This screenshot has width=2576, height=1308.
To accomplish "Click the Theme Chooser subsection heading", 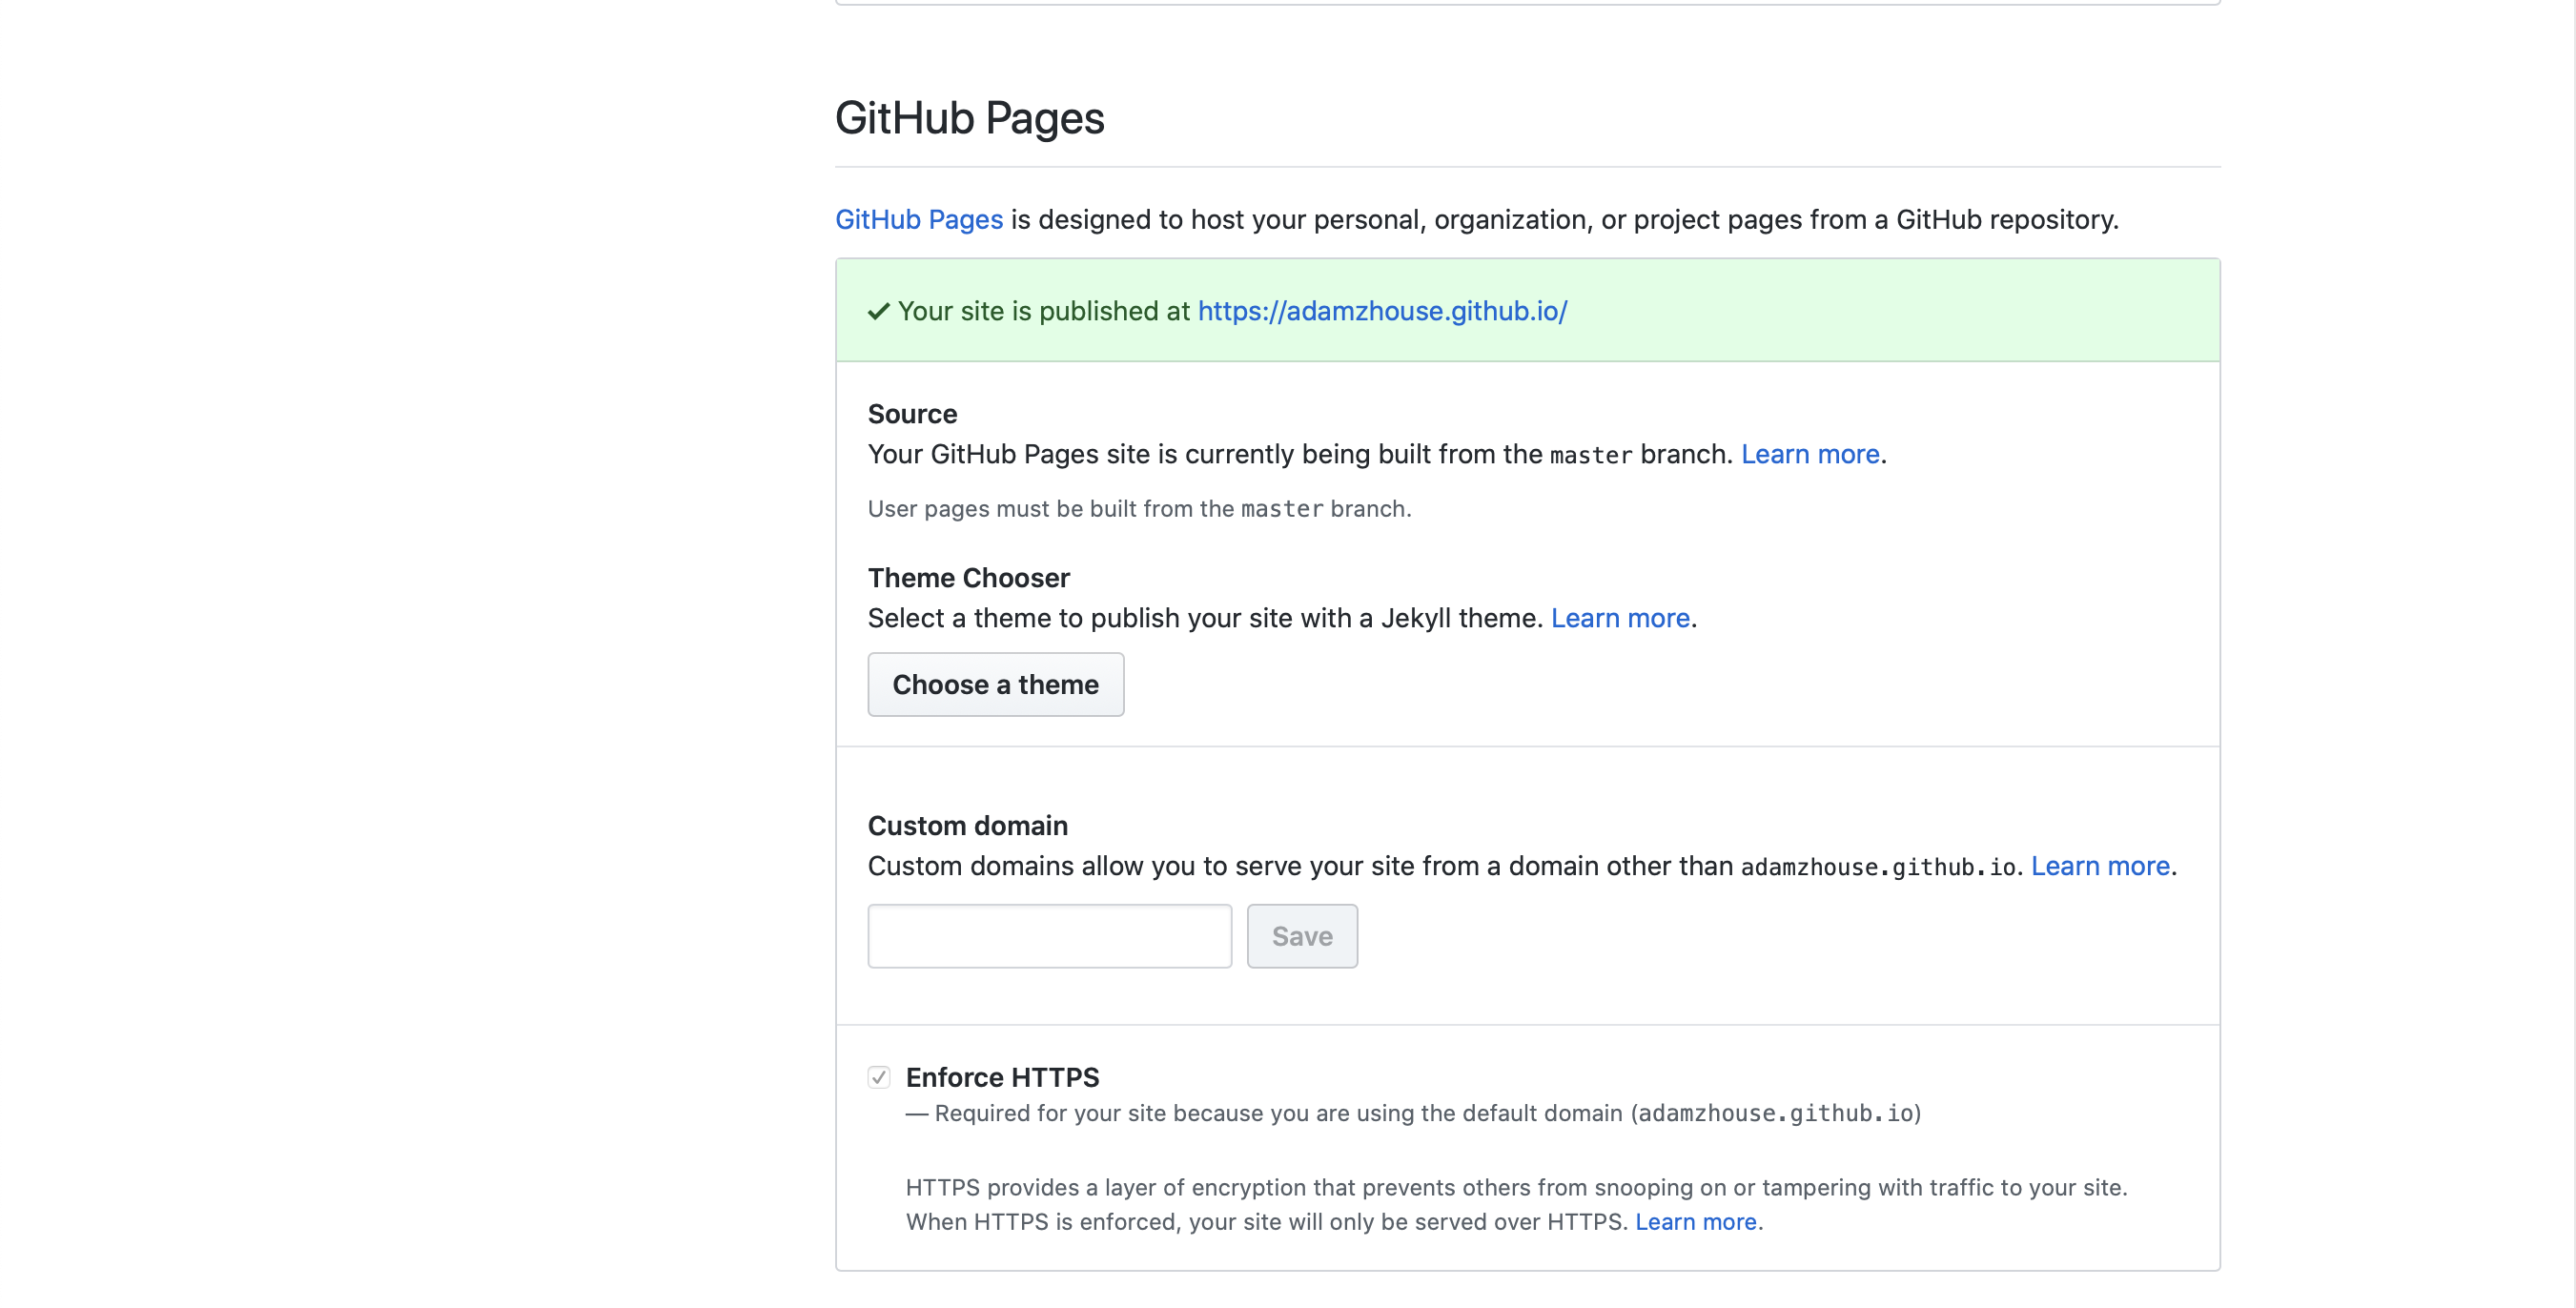I will pos(968,578).
